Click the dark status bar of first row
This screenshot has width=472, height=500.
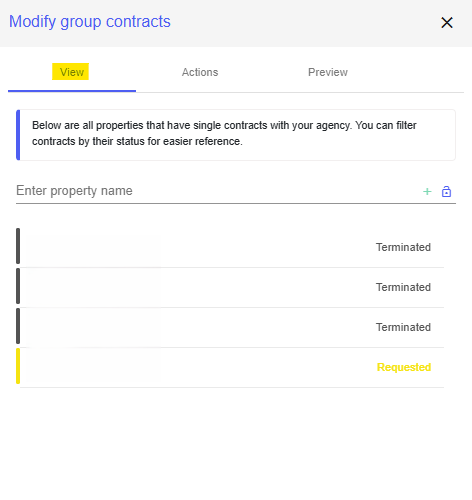[18, 246]
